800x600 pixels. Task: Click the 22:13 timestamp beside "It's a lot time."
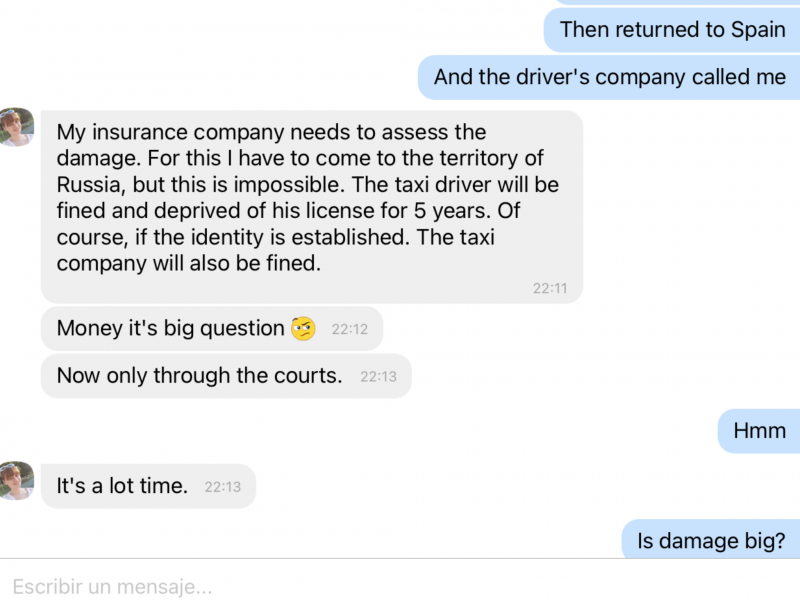point(223,487)
